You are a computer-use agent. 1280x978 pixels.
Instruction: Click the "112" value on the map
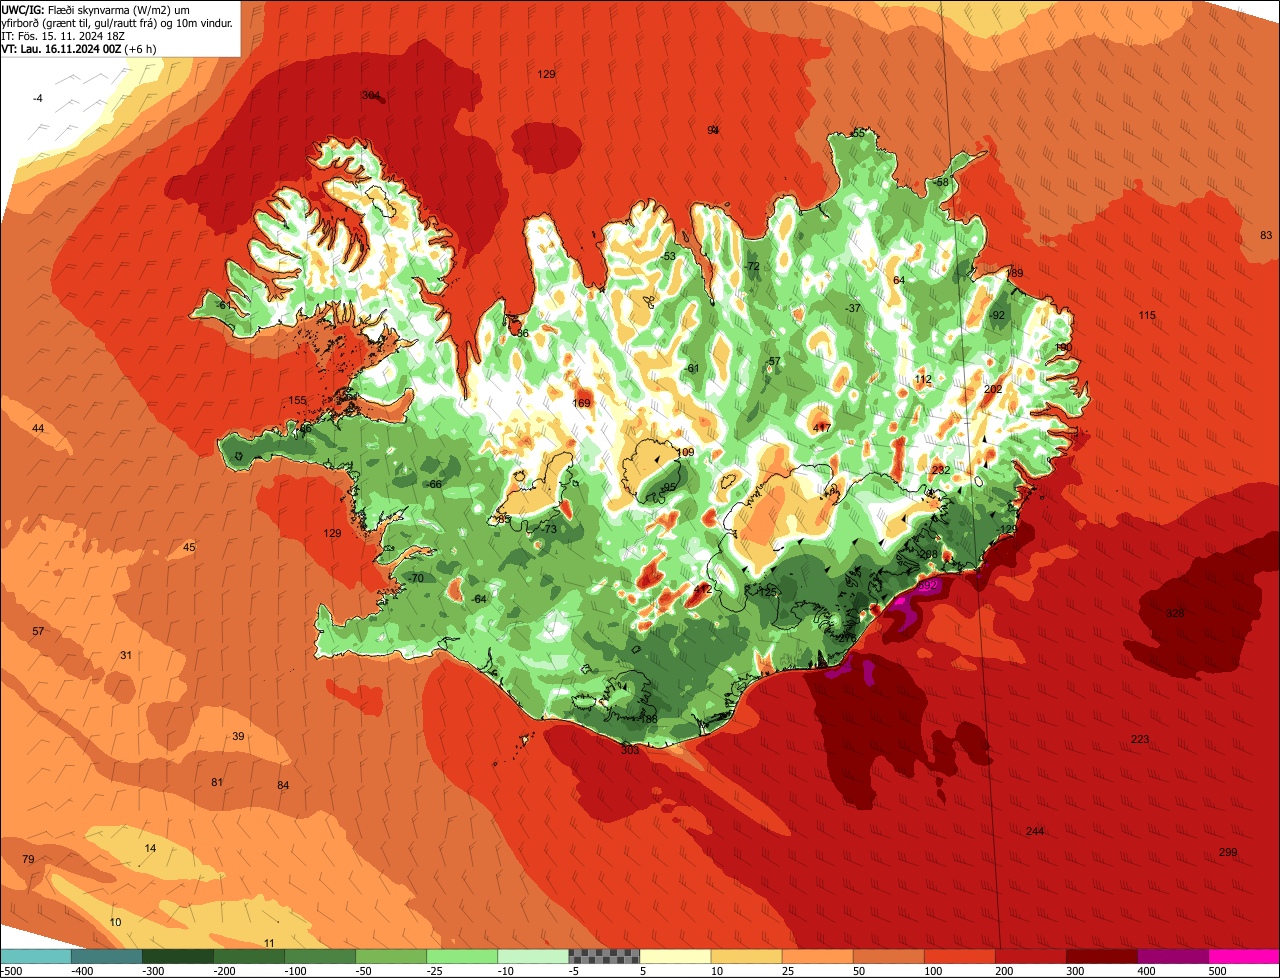(923, 379)
